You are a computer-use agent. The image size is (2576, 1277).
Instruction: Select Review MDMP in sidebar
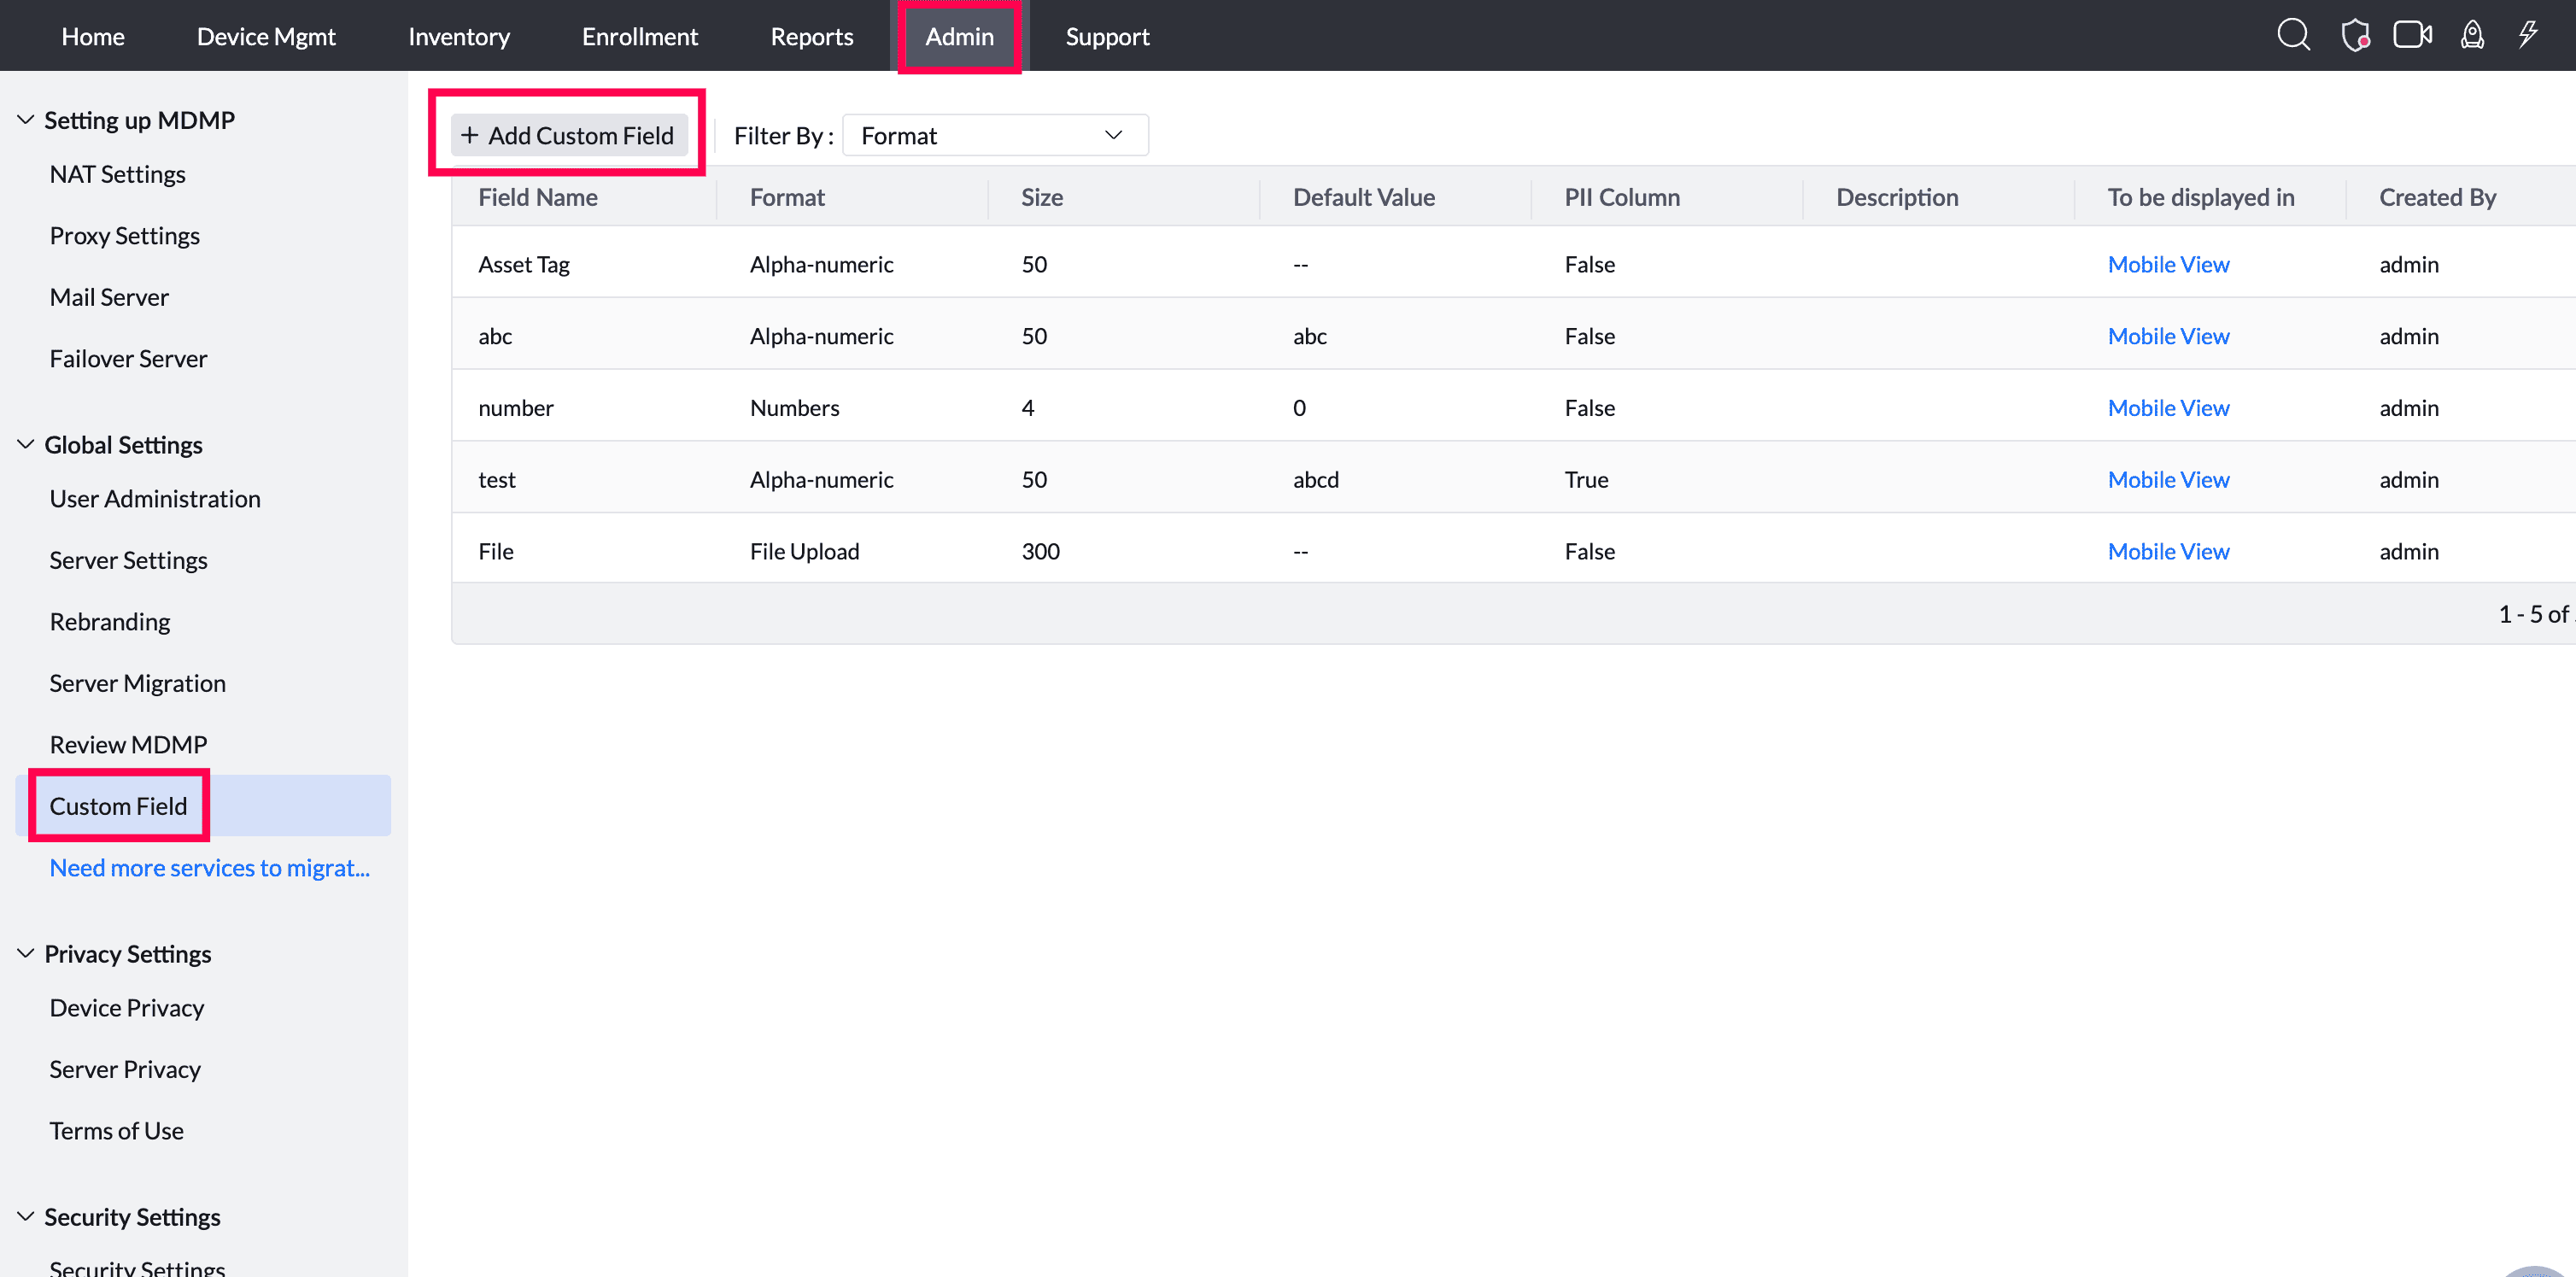[128, 744]
